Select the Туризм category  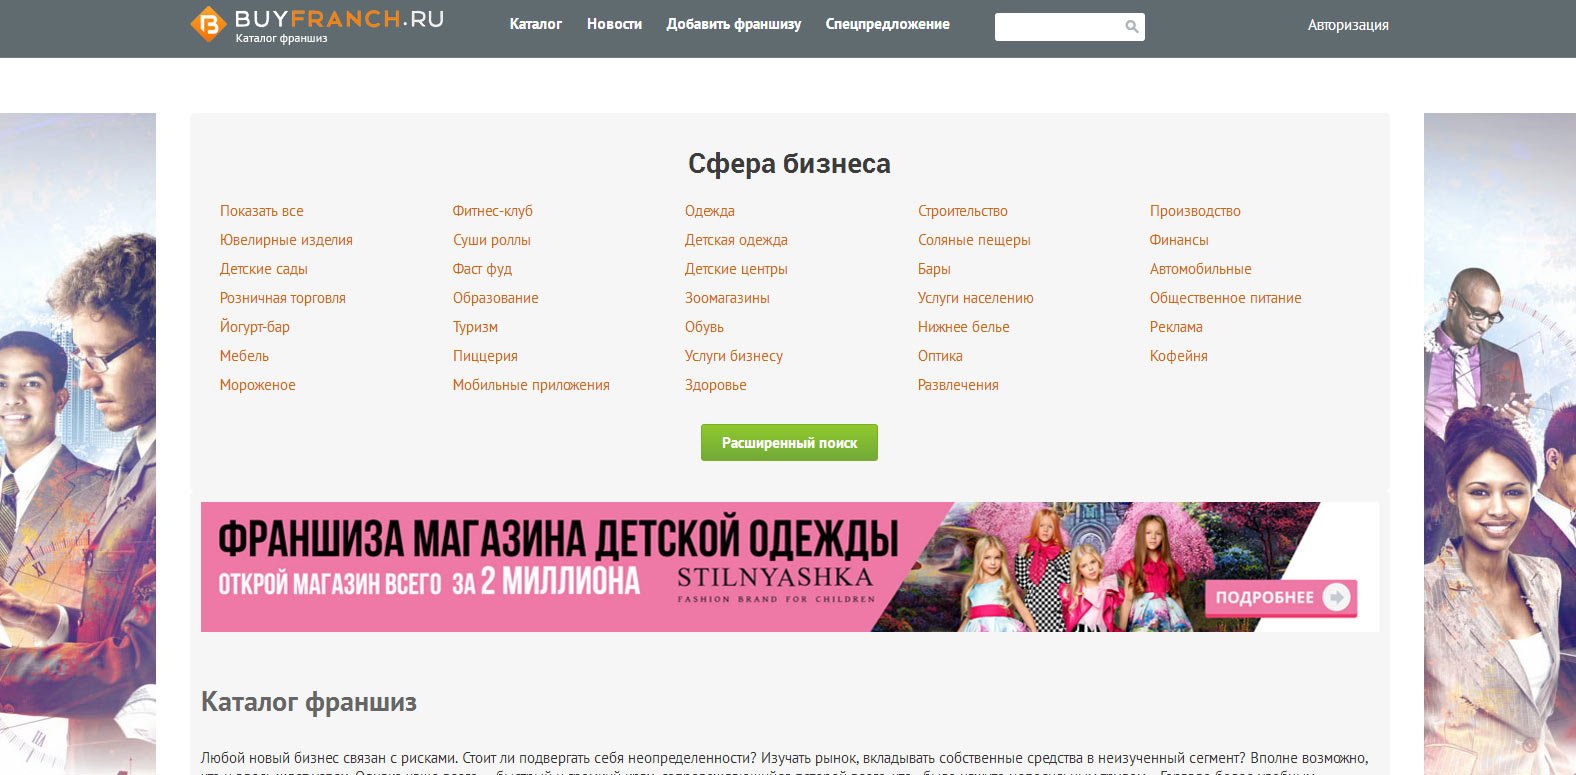(x=475, y=327)
